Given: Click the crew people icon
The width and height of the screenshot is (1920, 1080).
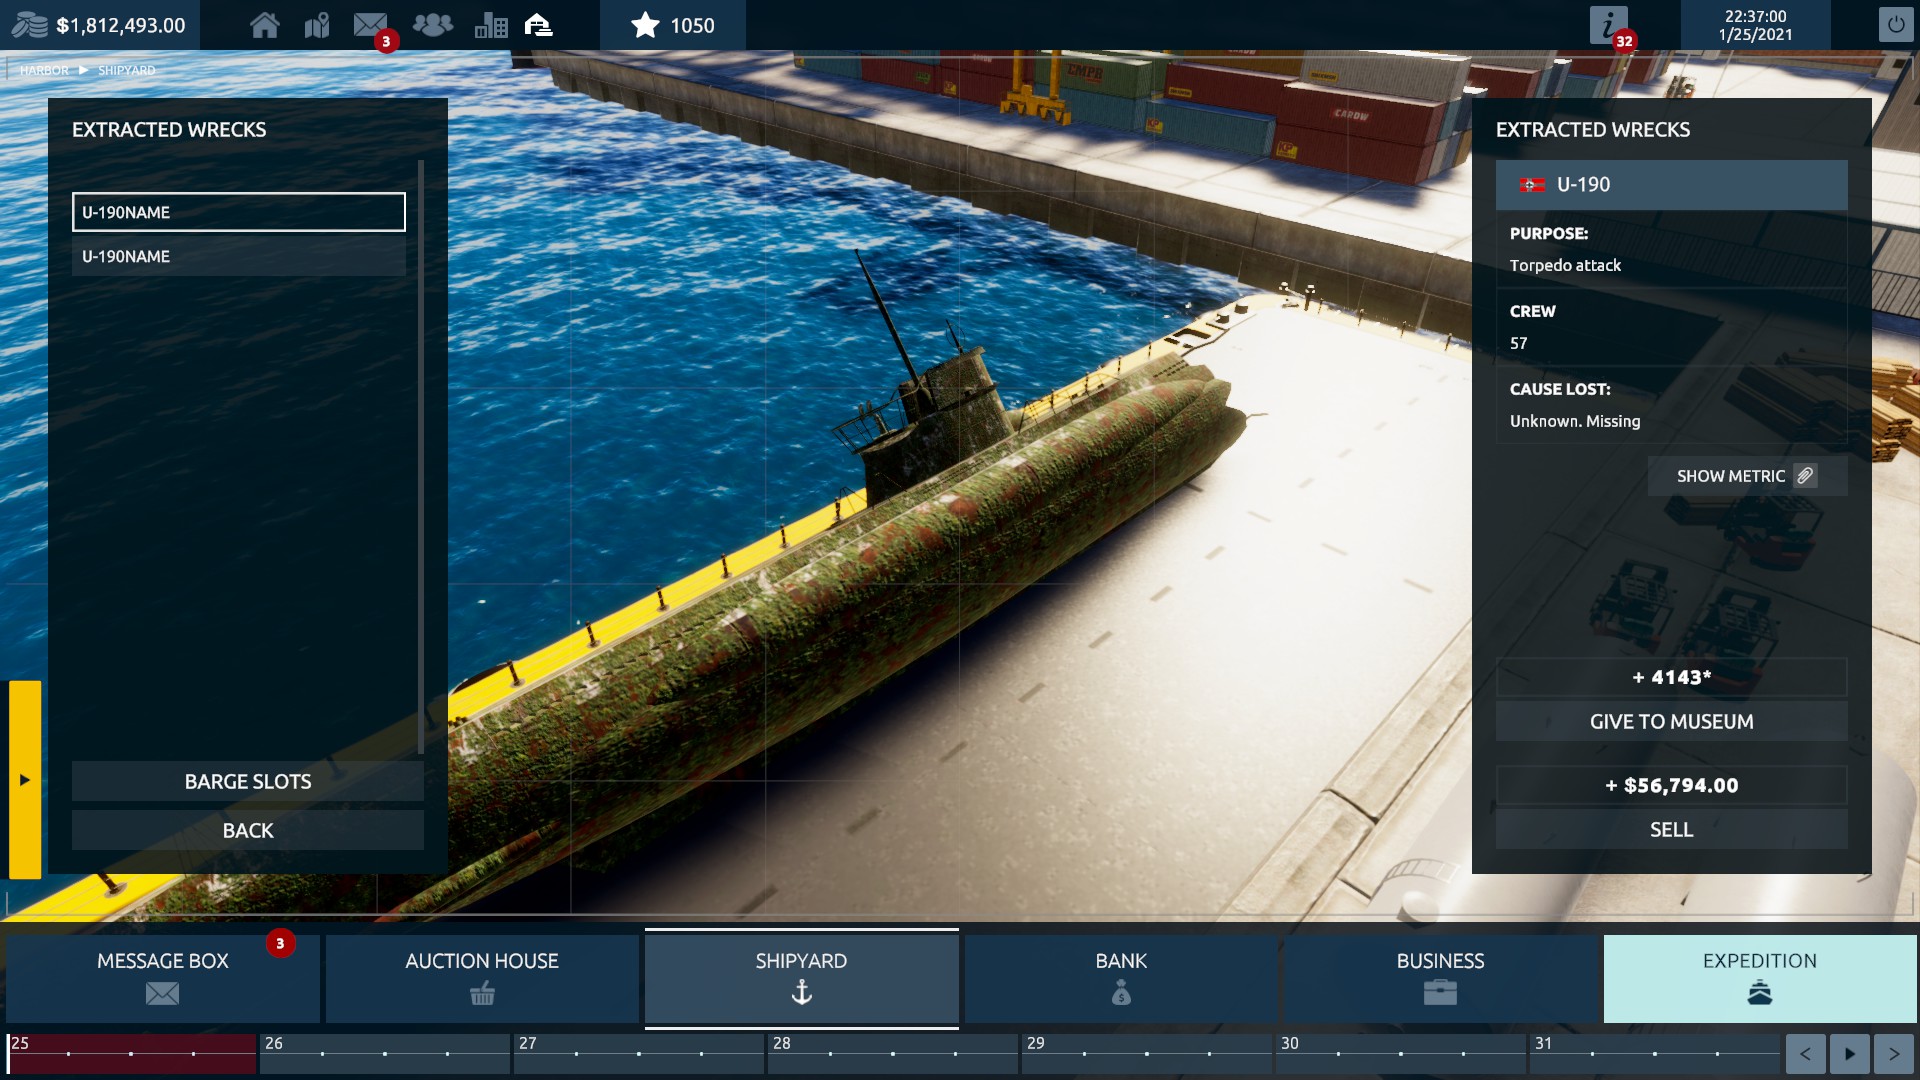Looking at the screenshot, I should pos(432,25).
